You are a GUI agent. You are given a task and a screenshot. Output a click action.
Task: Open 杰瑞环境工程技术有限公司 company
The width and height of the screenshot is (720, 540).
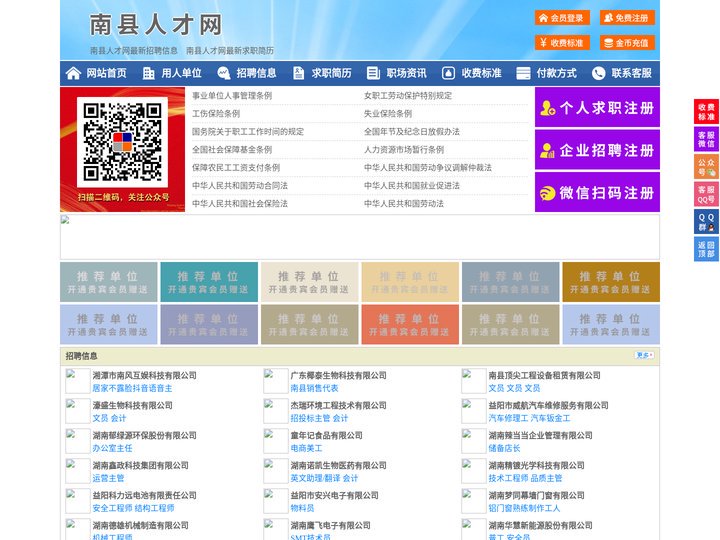338,405
